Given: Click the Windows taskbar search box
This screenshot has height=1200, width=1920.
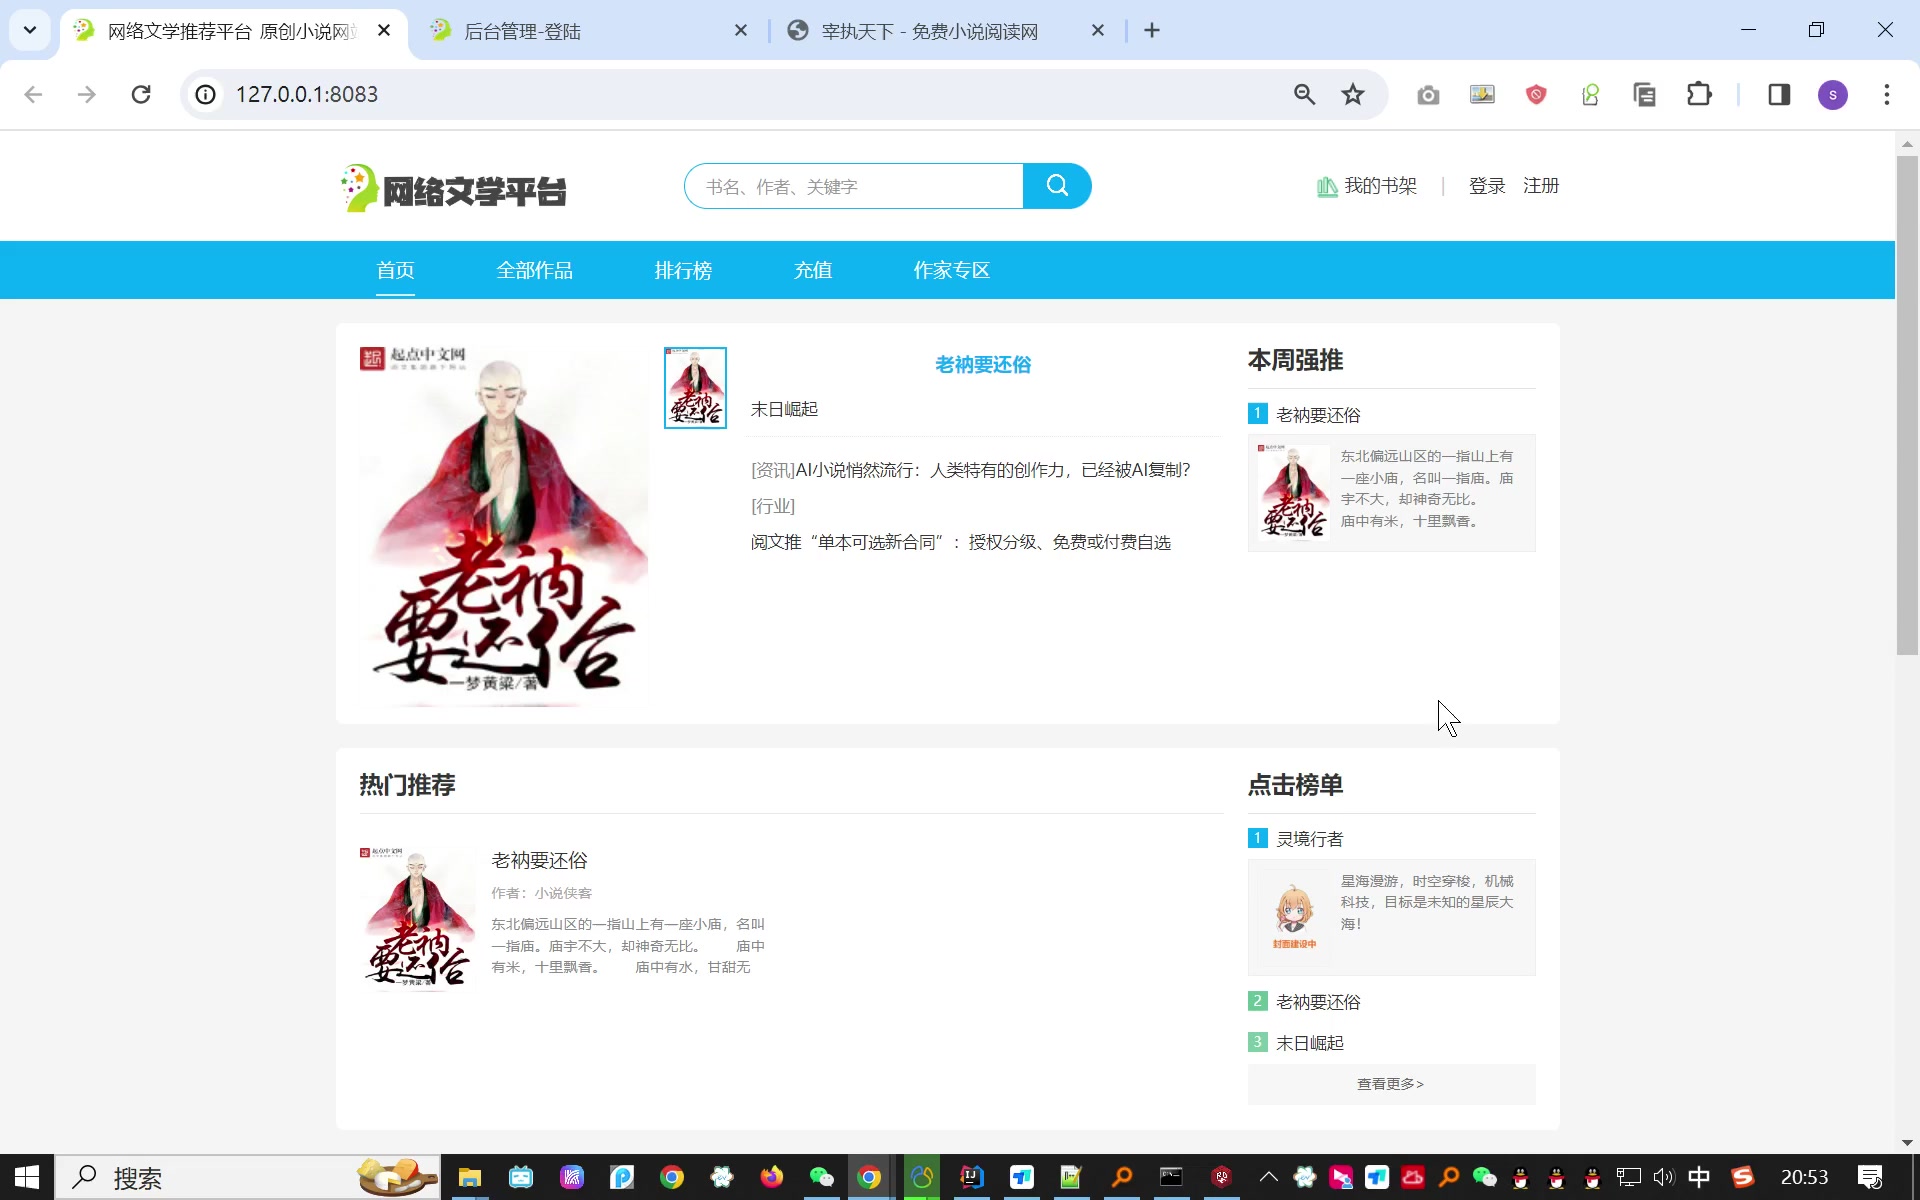Looking at the screenshot, I should (x=247, y=1177).
